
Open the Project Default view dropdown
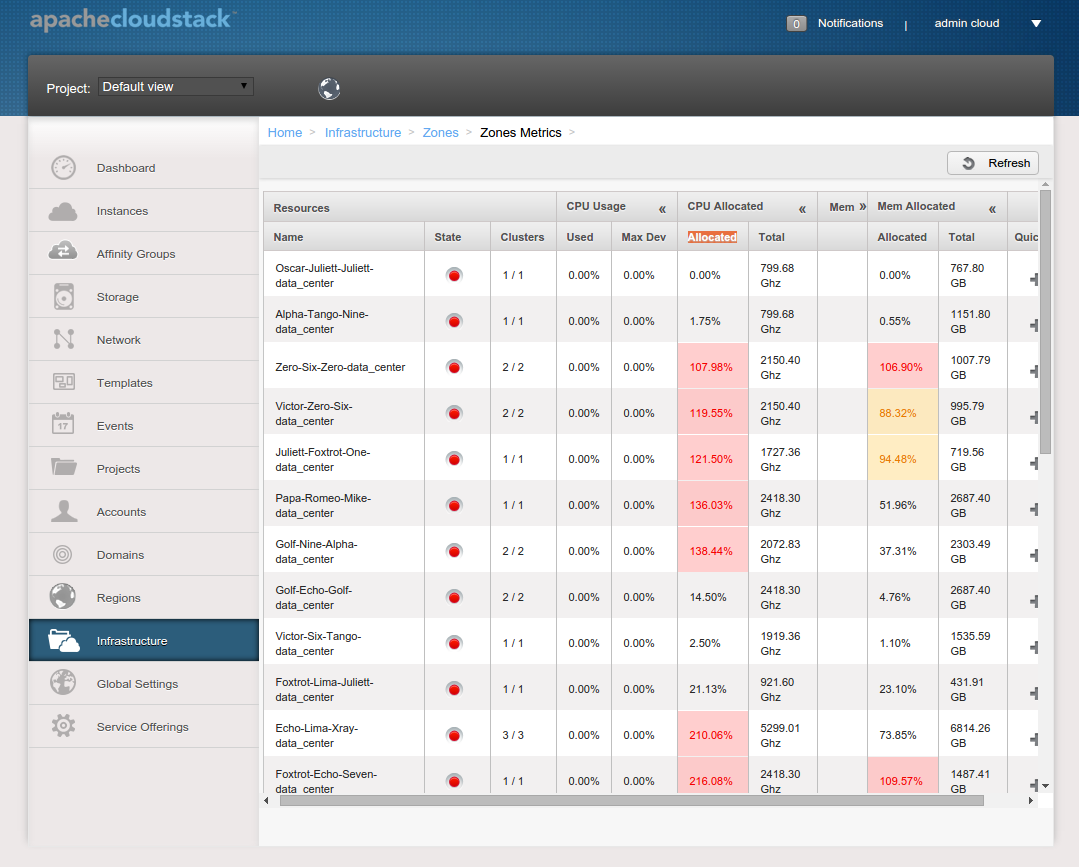point(175,87)
